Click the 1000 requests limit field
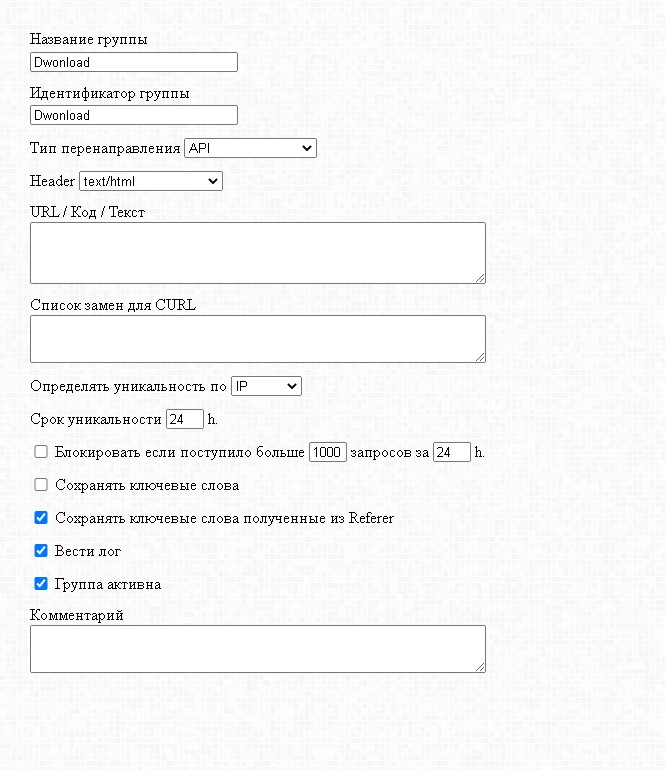Image resolution: width=665 pixels, height=770 pixels. pos(327,452)
